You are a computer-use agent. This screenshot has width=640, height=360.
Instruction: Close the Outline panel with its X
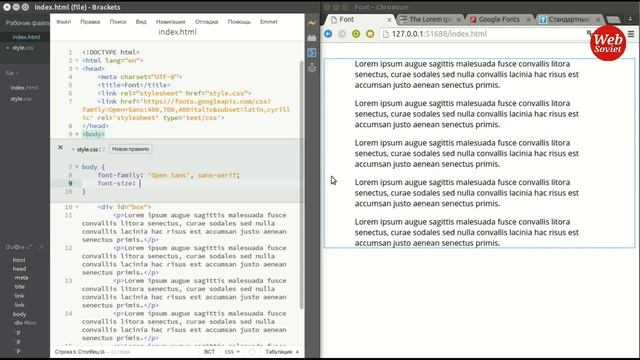click(x=42, y=247)
